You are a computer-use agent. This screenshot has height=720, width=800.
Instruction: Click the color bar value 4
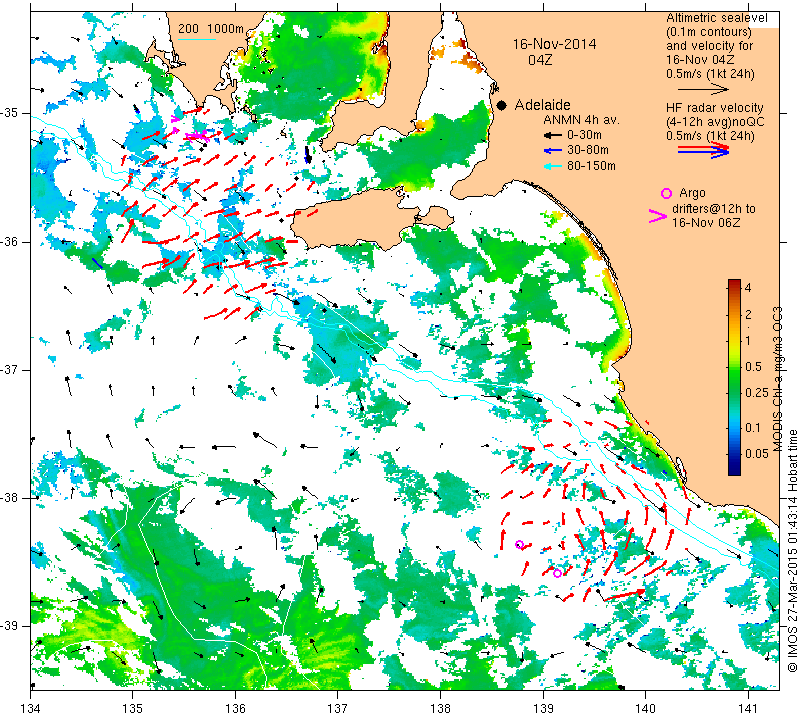[748, 287]
